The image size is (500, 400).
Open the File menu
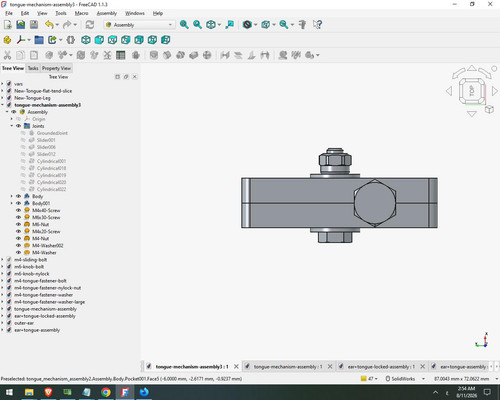coord(9,13)
